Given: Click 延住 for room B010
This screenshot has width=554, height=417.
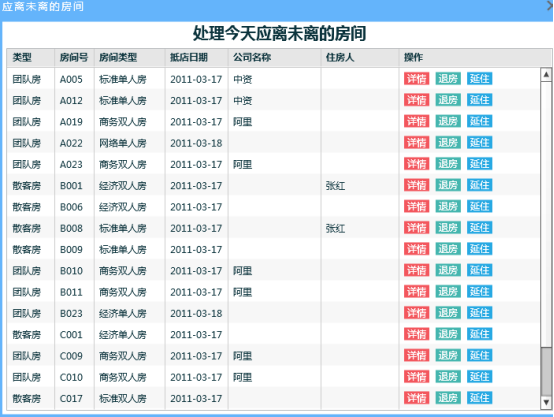Looking at the screenshot, I should [479, 270].
